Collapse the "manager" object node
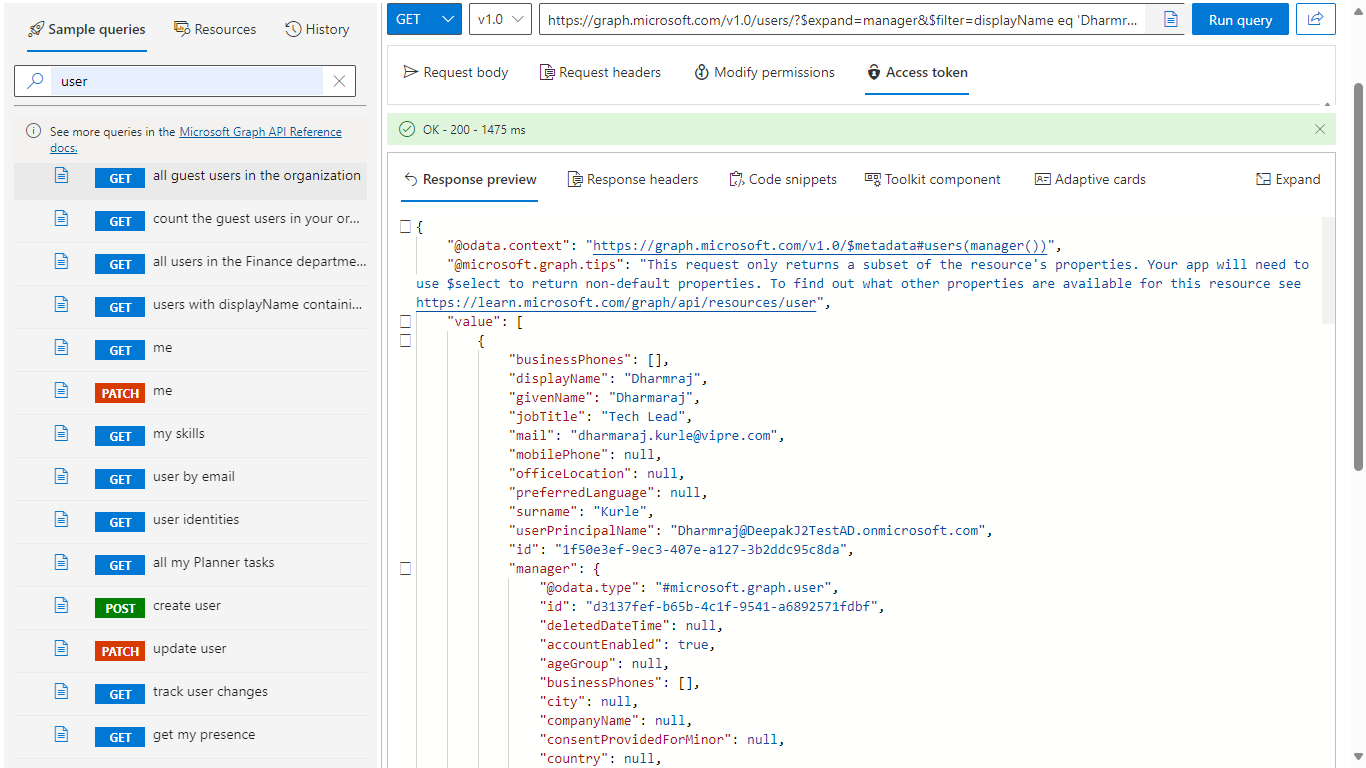 point(405,568)
